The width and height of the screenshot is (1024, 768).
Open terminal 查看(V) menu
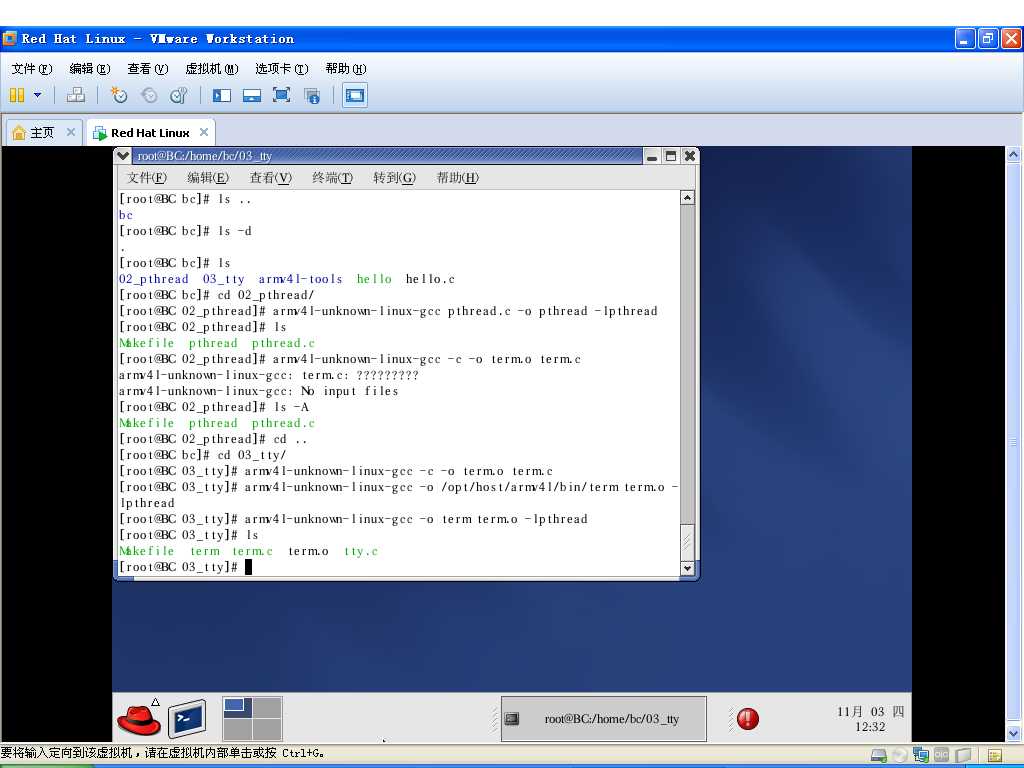point(270,178)
